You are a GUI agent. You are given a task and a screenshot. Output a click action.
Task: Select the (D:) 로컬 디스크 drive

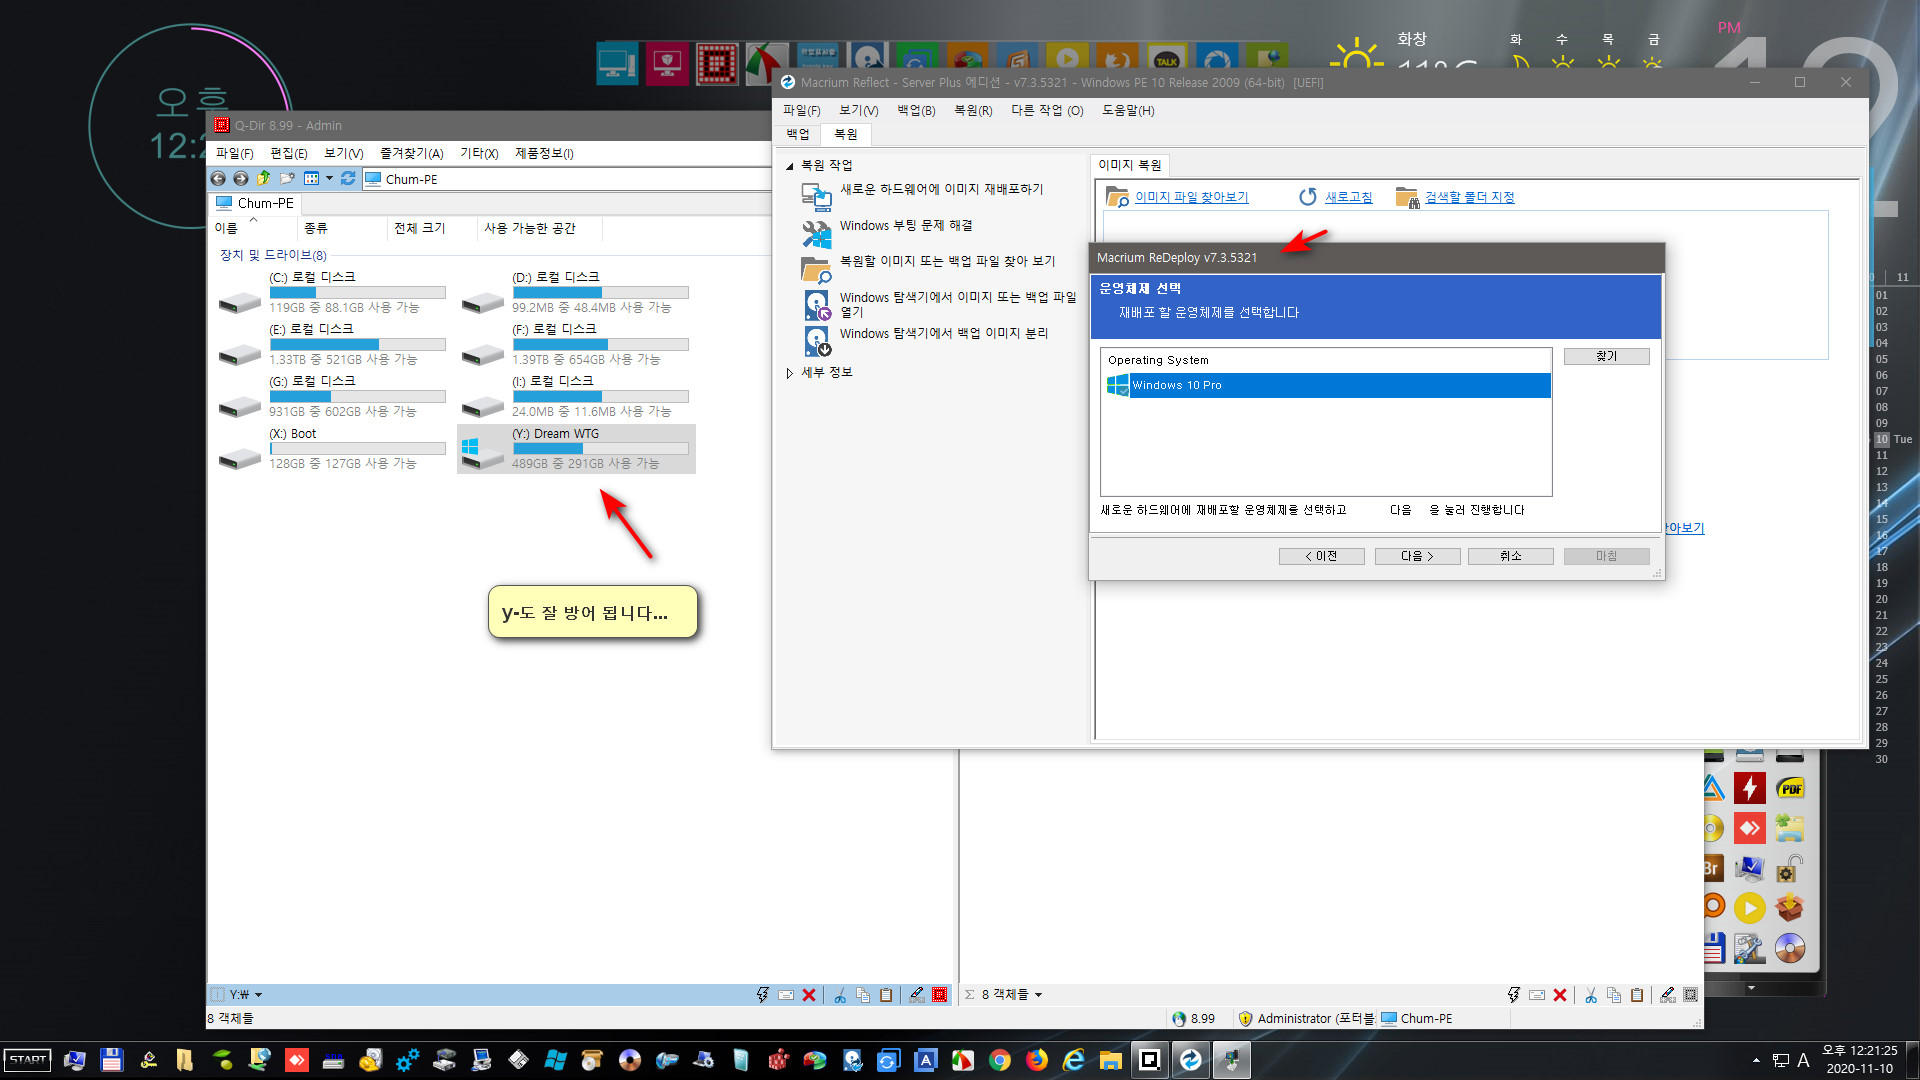tap(576, 292)
